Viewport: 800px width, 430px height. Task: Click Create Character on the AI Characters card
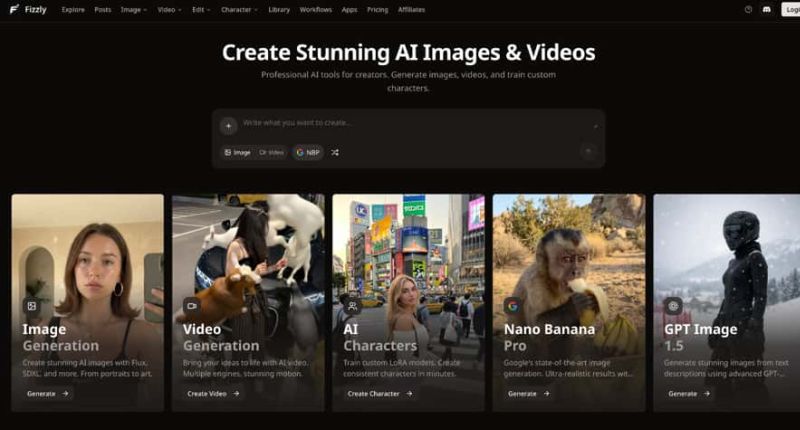pyautogui.click(x=378, y=394)
